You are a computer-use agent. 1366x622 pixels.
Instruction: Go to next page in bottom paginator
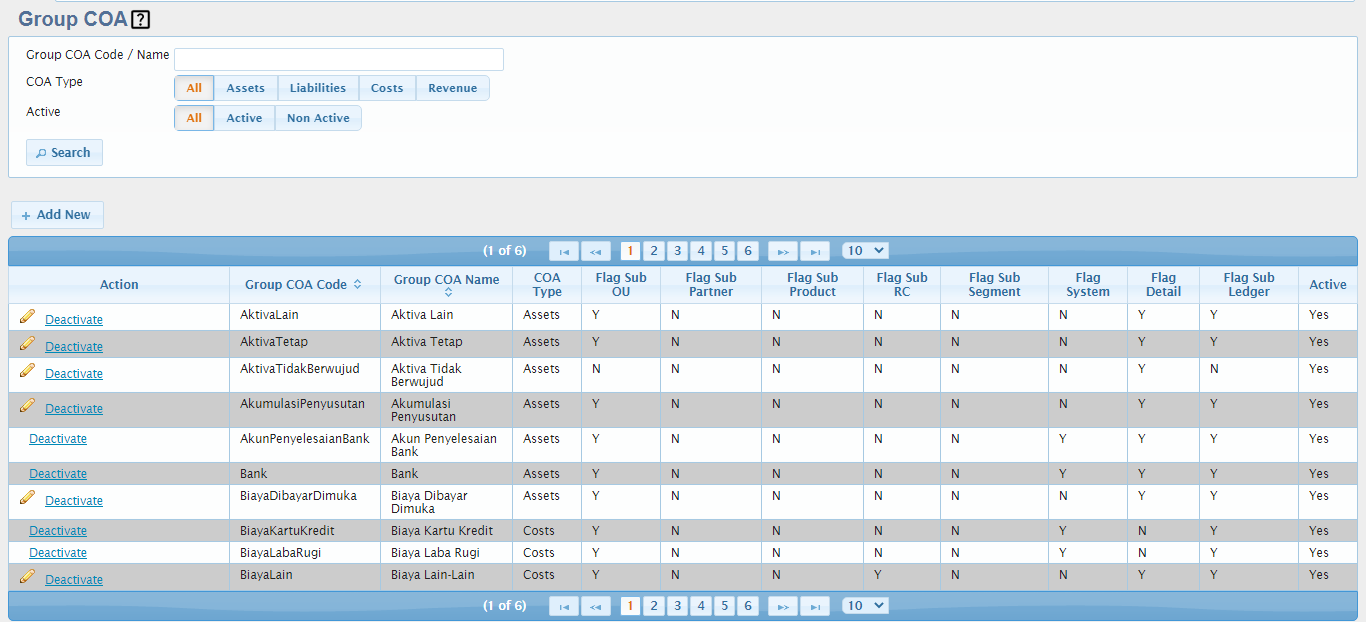point(783,606)
